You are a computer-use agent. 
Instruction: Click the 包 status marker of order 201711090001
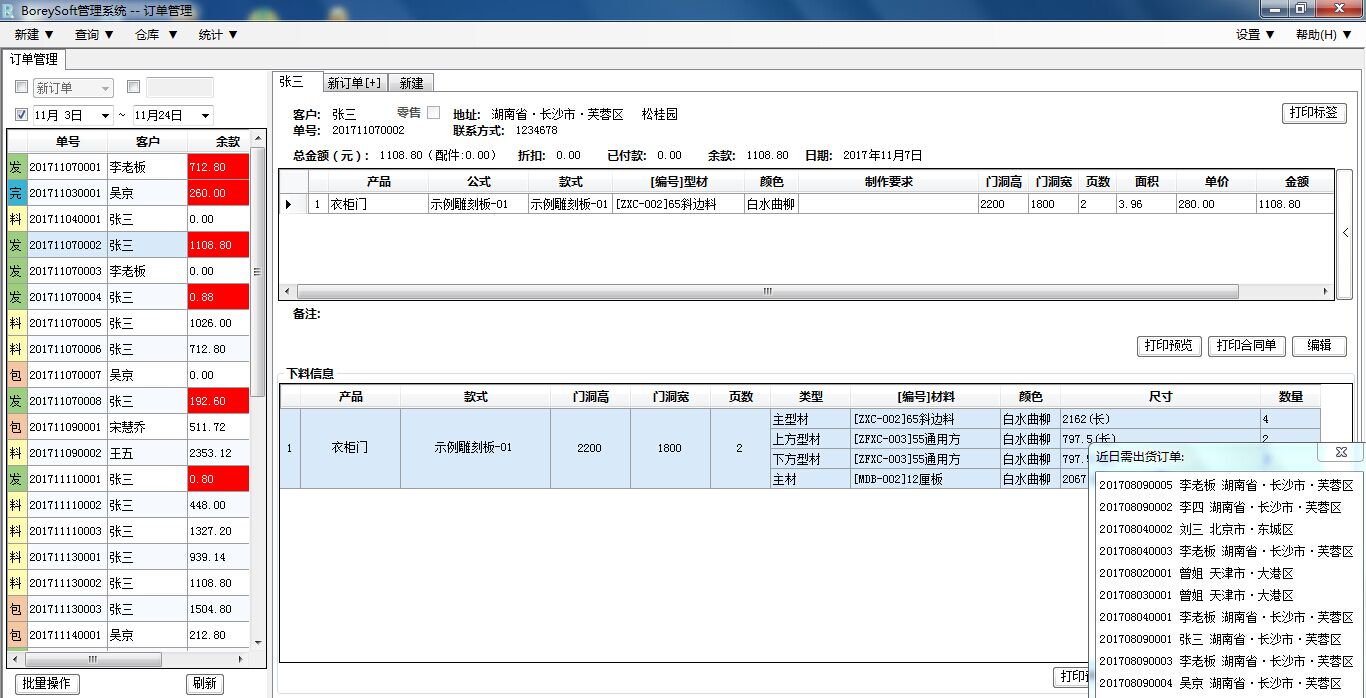pyautogui.click(x=16, y=427)
